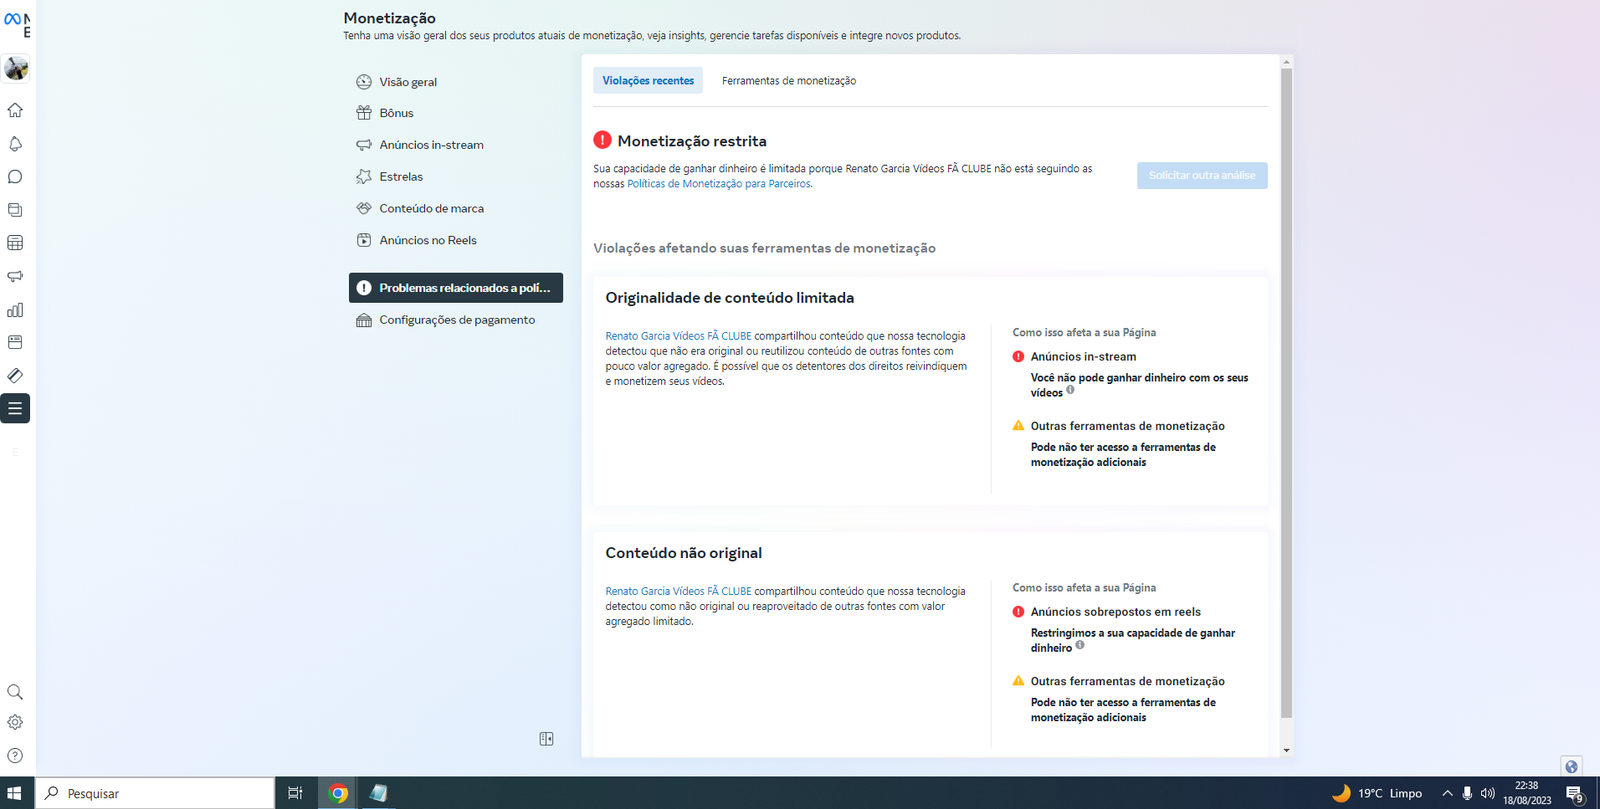This screenshot has height=809, width=1600.
Task: Click info icon beside 'com os seus vídeos'
Action: [1070, 390]
